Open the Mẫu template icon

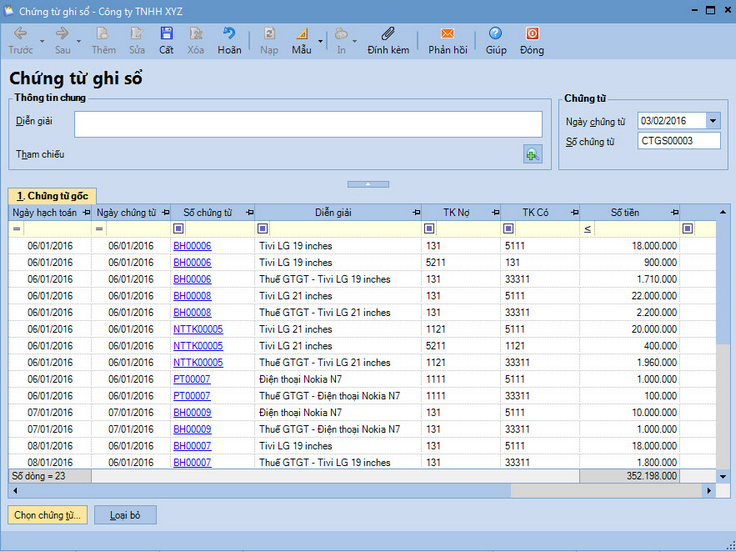pyautogui.click(x=302, y=33)
